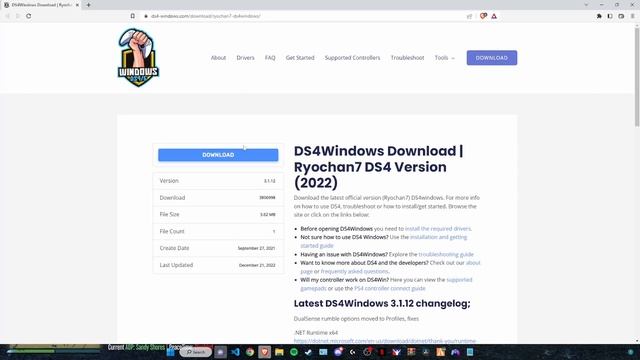Open the Brave wallet icon
The height and width of the screenshot is (360, 640).
click(x=621, y=16)
